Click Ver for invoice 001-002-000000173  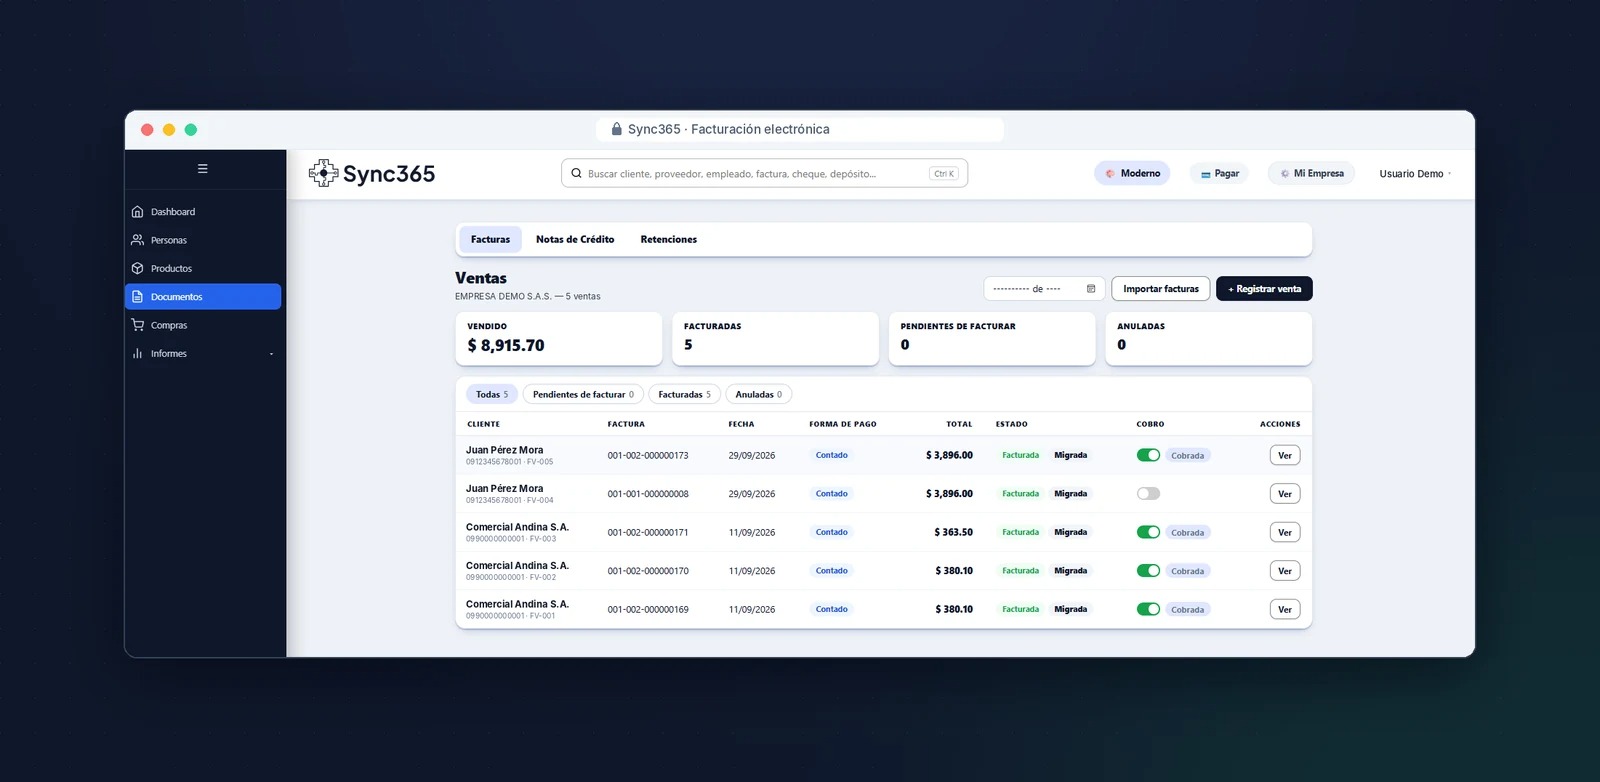[x=1285, y=455]
